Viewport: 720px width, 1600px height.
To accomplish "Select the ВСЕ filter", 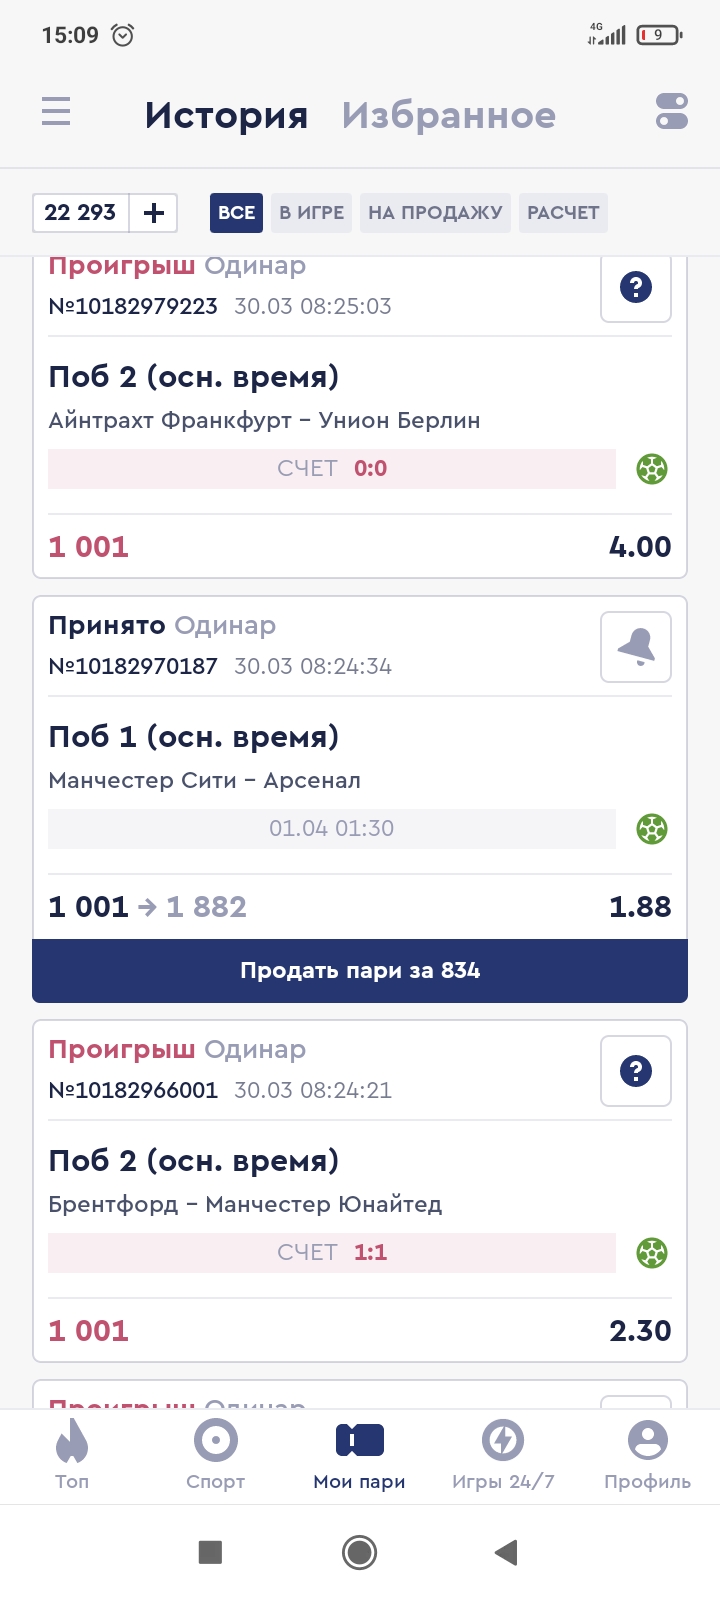I will 236,213.
